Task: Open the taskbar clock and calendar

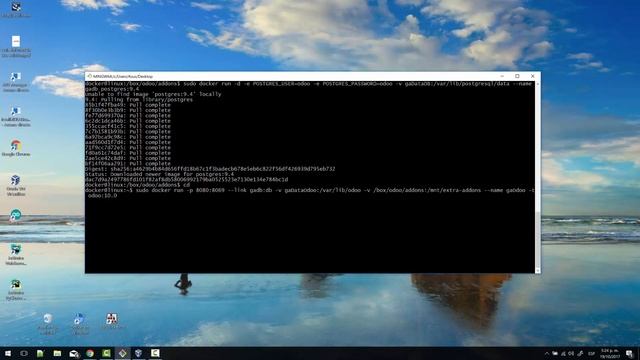Action: point(610,353)
